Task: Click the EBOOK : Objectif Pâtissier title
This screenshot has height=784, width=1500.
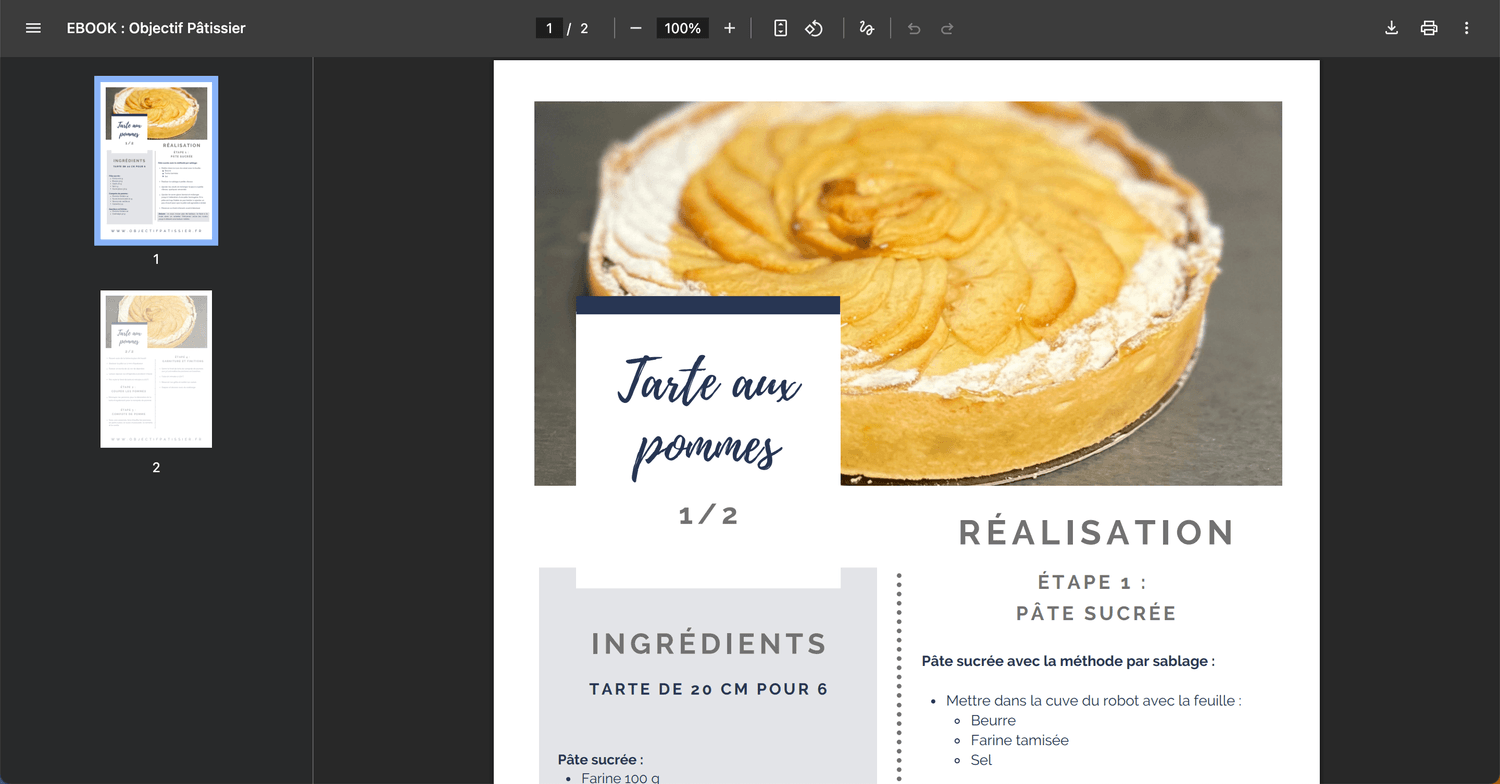Action: tap(156, 28)
